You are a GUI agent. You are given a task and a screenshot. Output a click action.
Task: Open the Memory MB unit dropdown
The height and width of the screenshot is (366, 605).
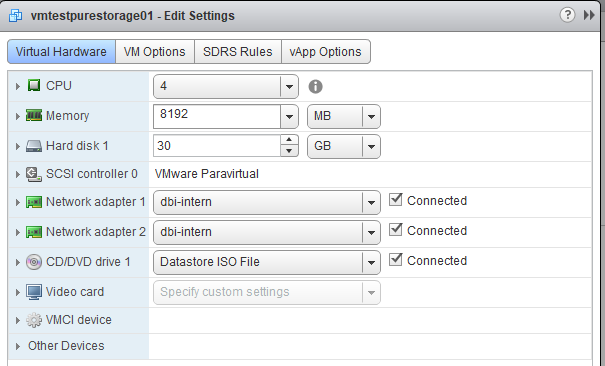(x=344, y=116)
